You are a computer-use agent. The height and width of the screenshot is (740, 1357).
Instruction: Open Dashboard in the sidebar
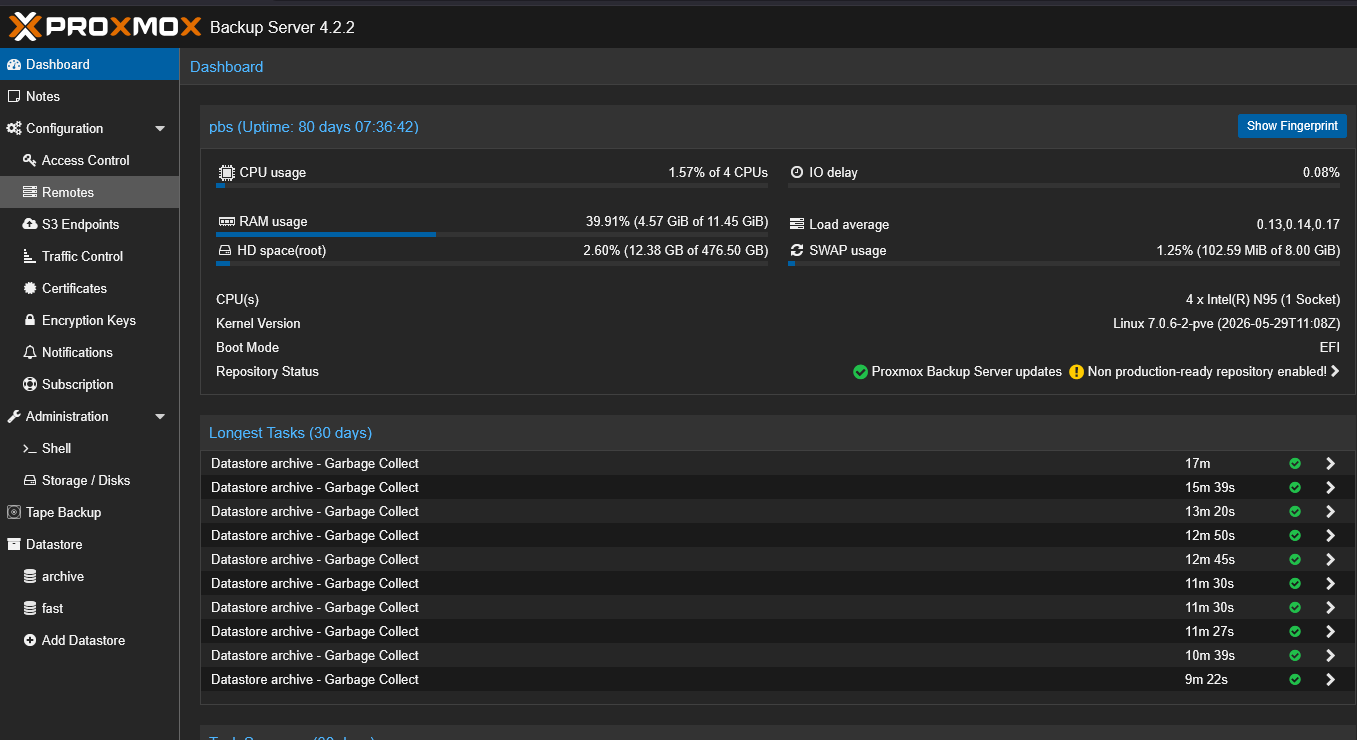point(89,64)
